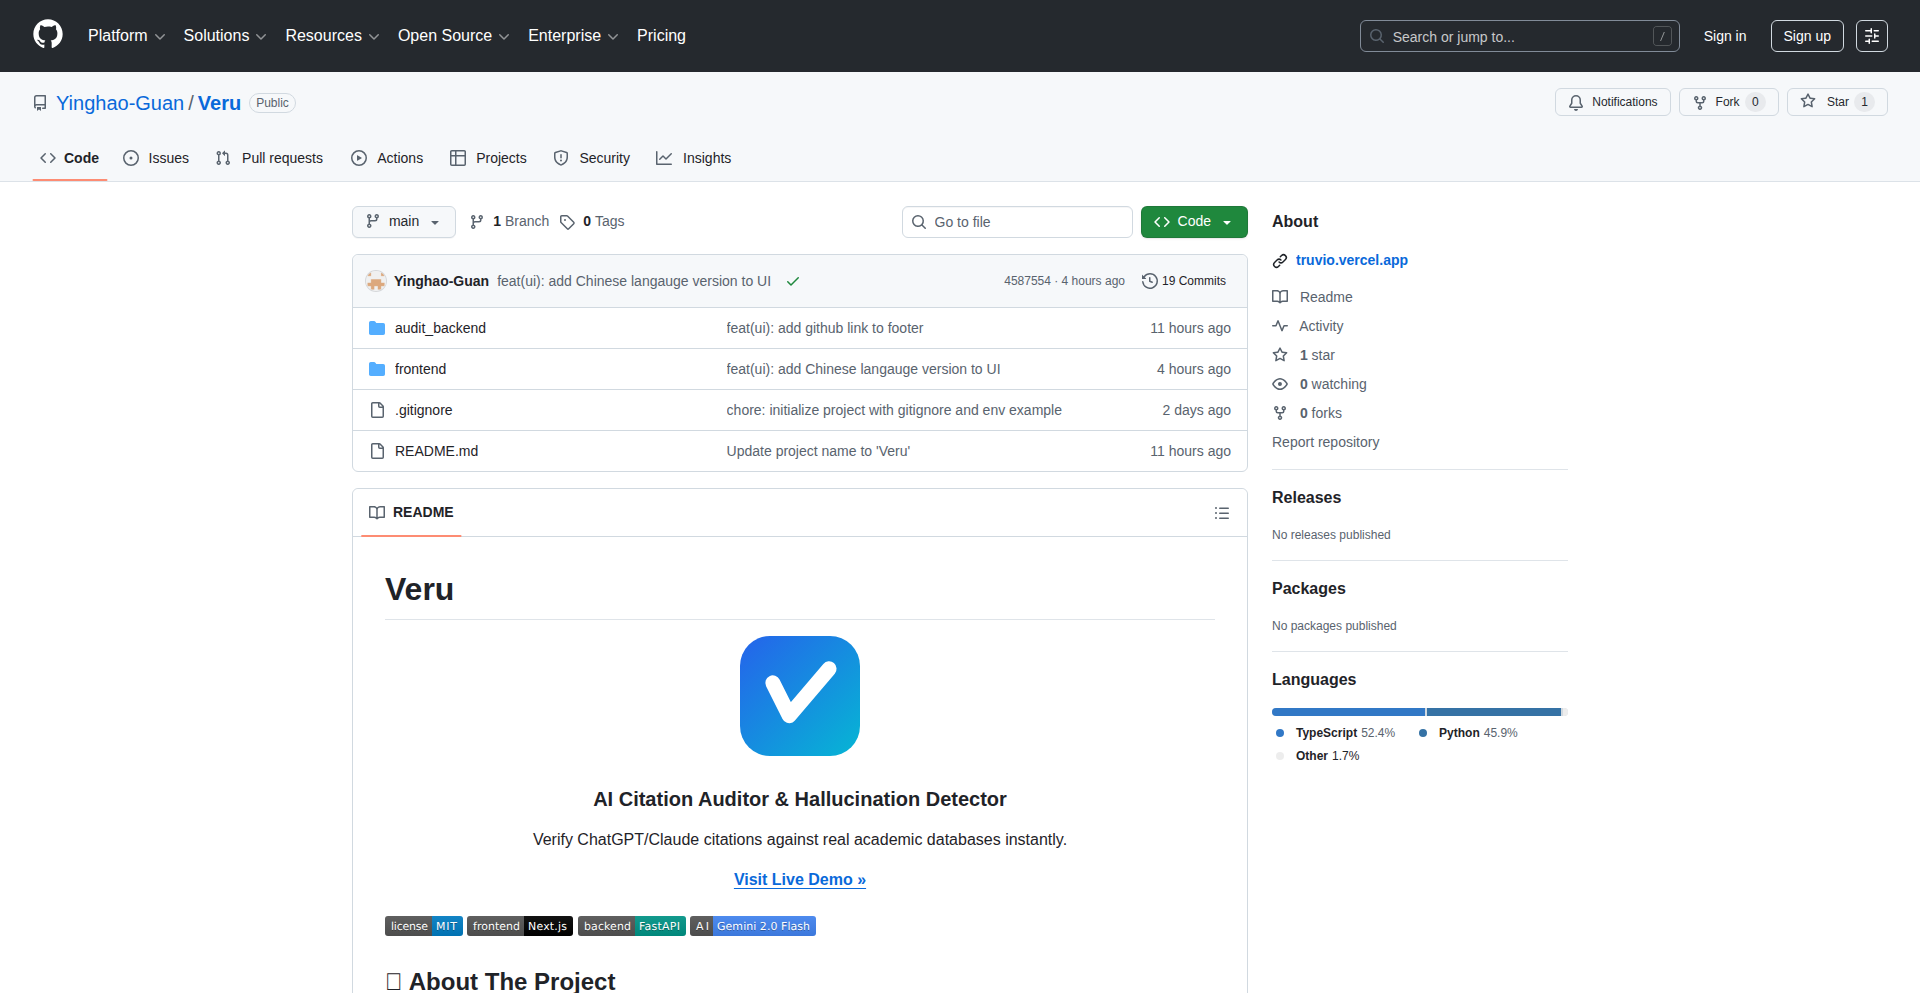
Task: Switch to the Actions tab
Action: [387, 158]
